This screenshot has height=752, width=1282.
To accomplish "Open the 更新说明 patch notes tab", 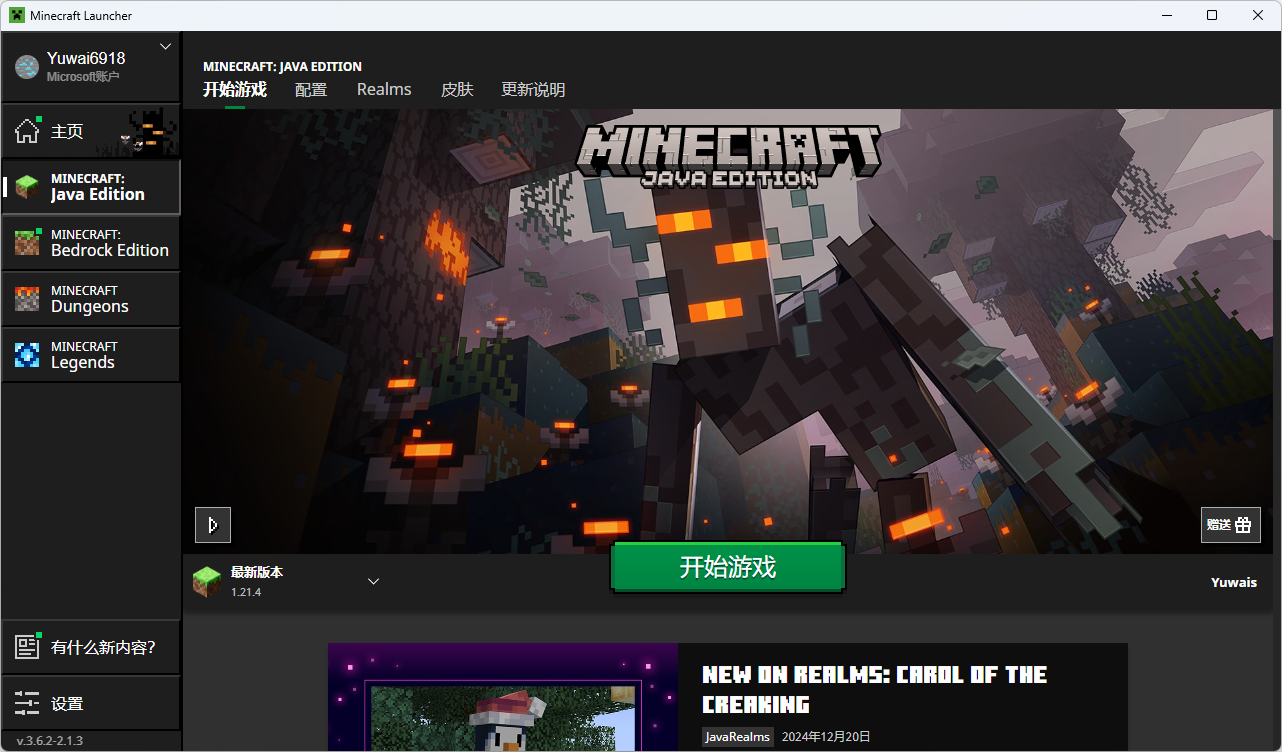I will (x=533, y=90).
